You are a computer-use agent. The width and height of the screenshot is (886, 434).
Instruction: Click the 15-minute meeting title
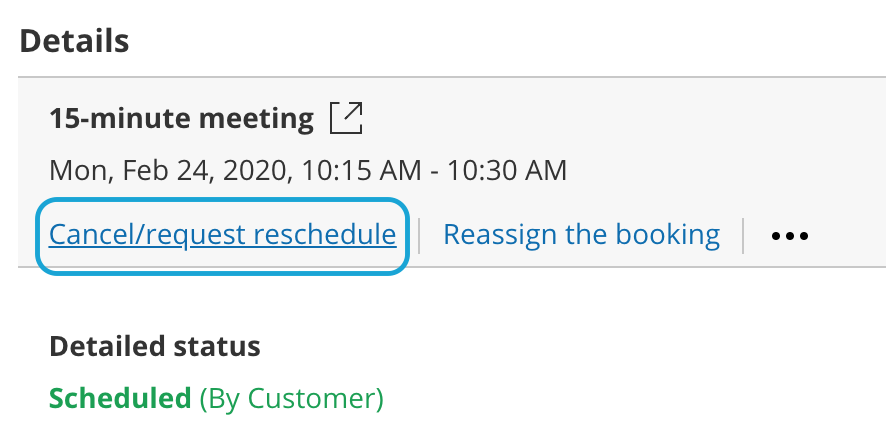point(181,120)
